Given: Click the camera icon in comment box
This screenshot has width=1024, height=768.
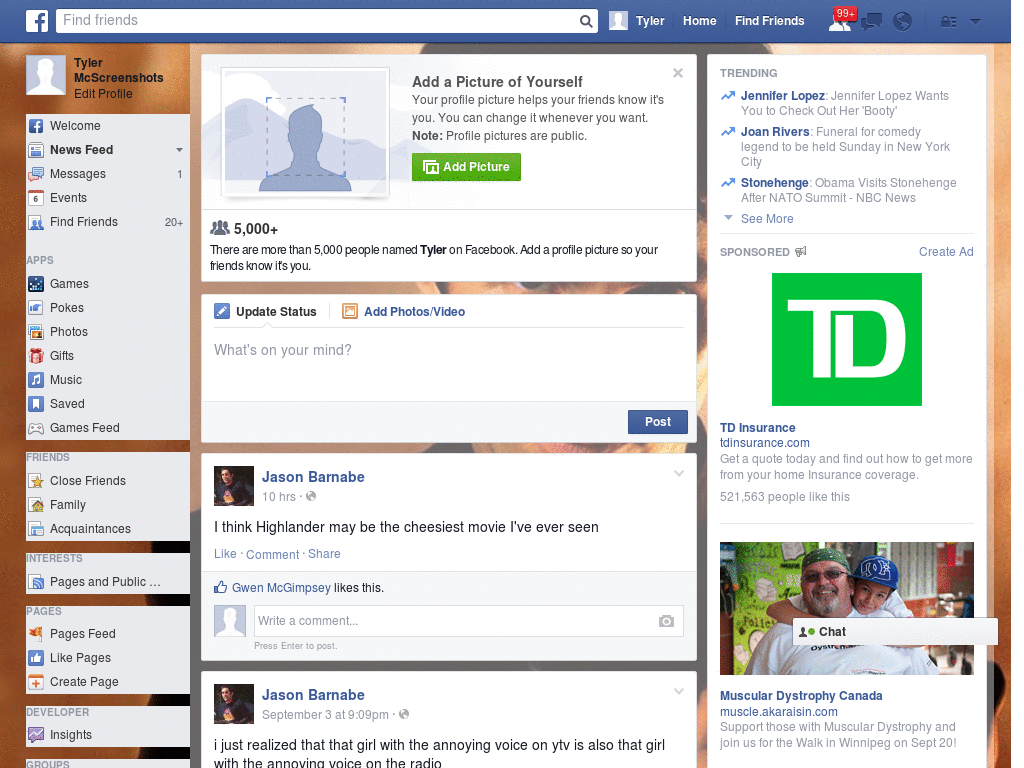Looking at the screenshot, I should coord(666,621).
